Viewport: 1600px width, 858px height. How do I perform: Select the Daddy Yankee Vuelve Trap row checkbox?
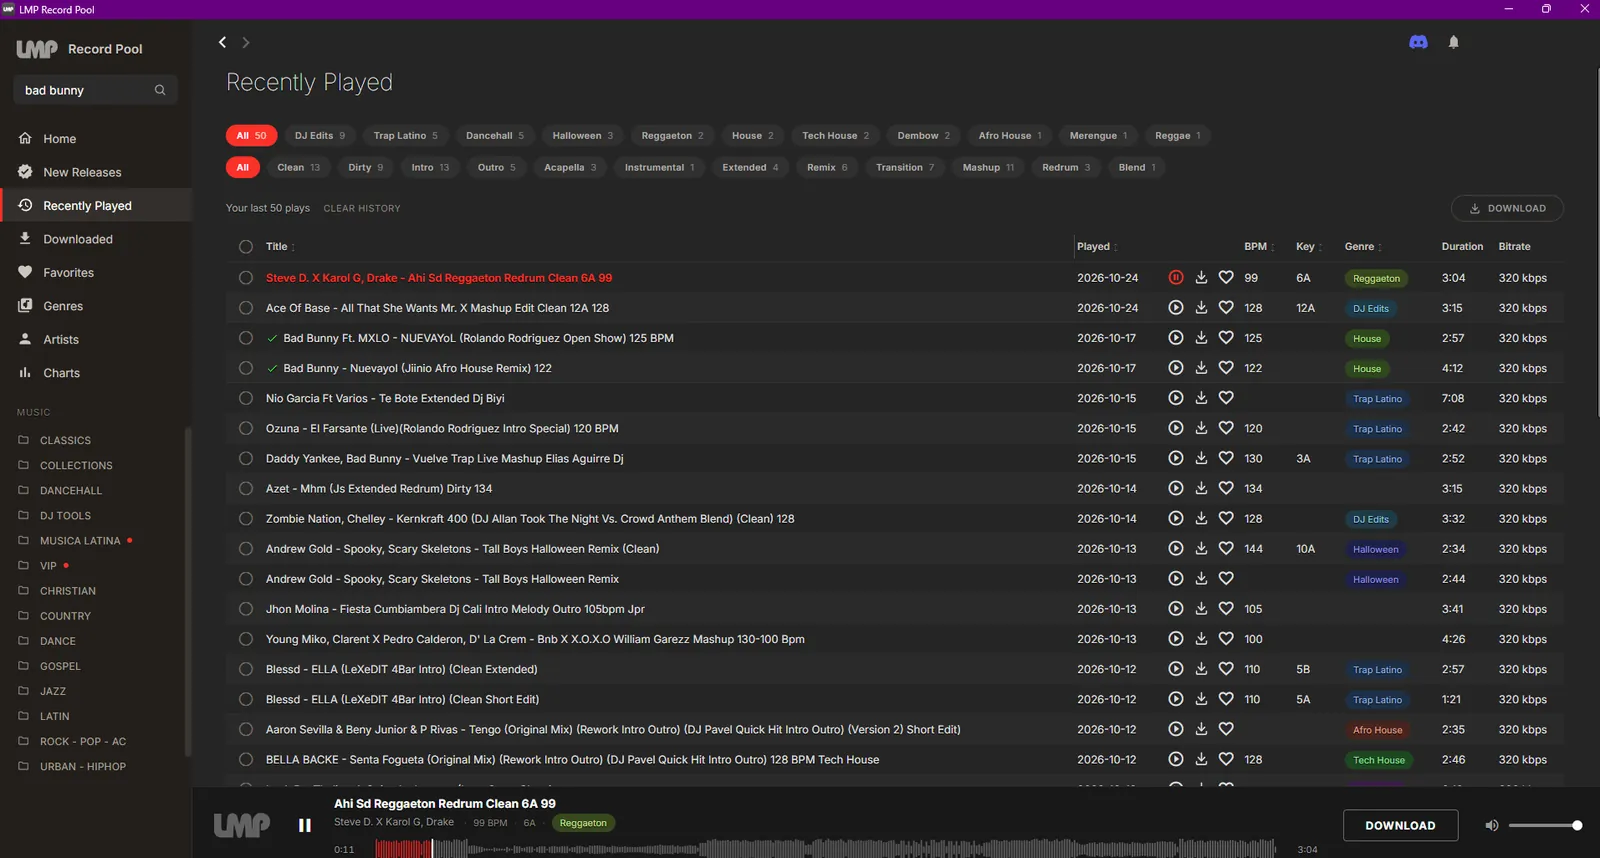coord(246,458)
